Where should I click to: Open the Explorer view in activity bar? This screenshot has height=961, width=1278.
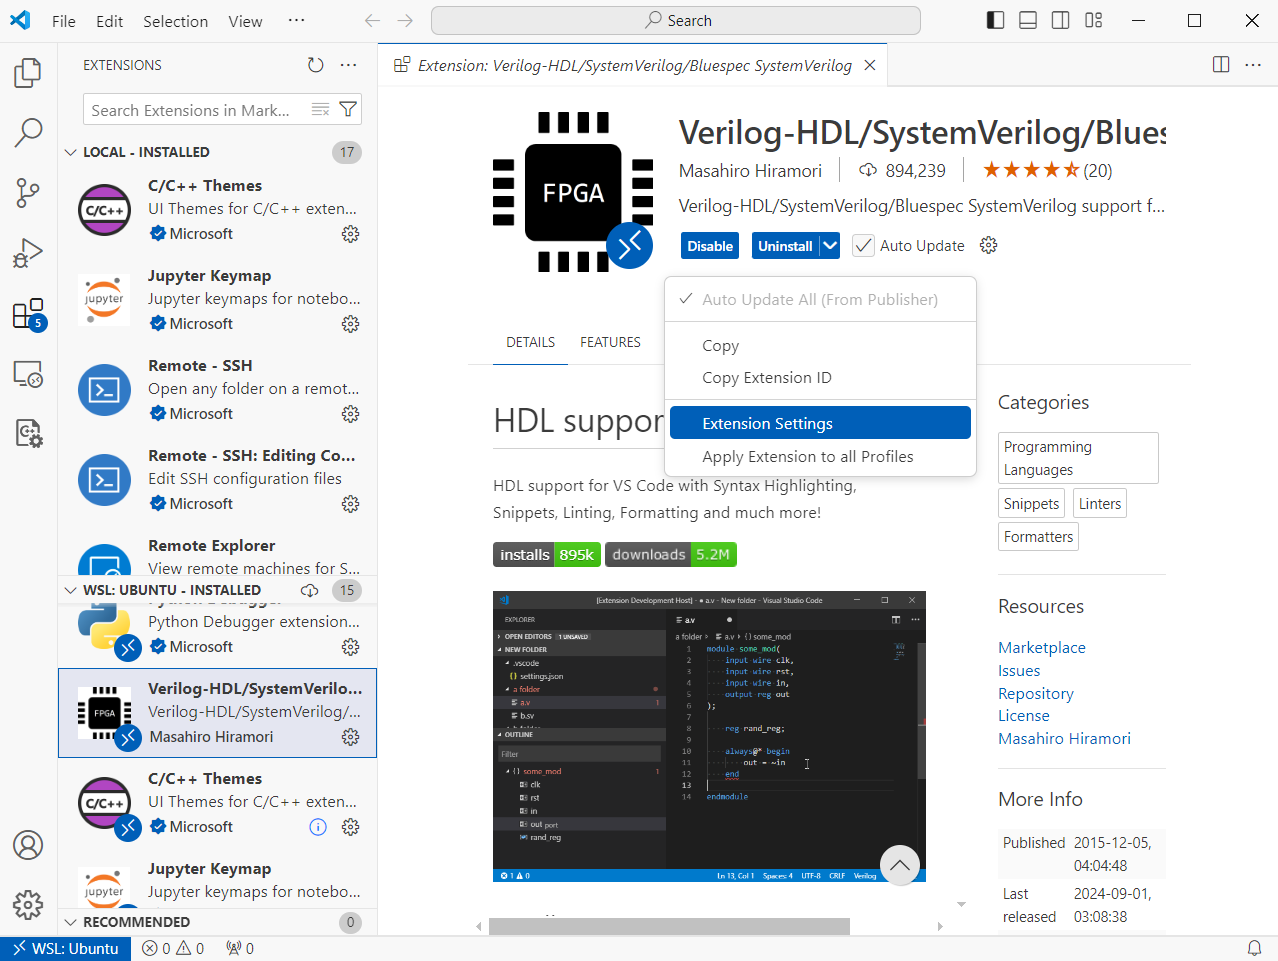click(28, 72)
